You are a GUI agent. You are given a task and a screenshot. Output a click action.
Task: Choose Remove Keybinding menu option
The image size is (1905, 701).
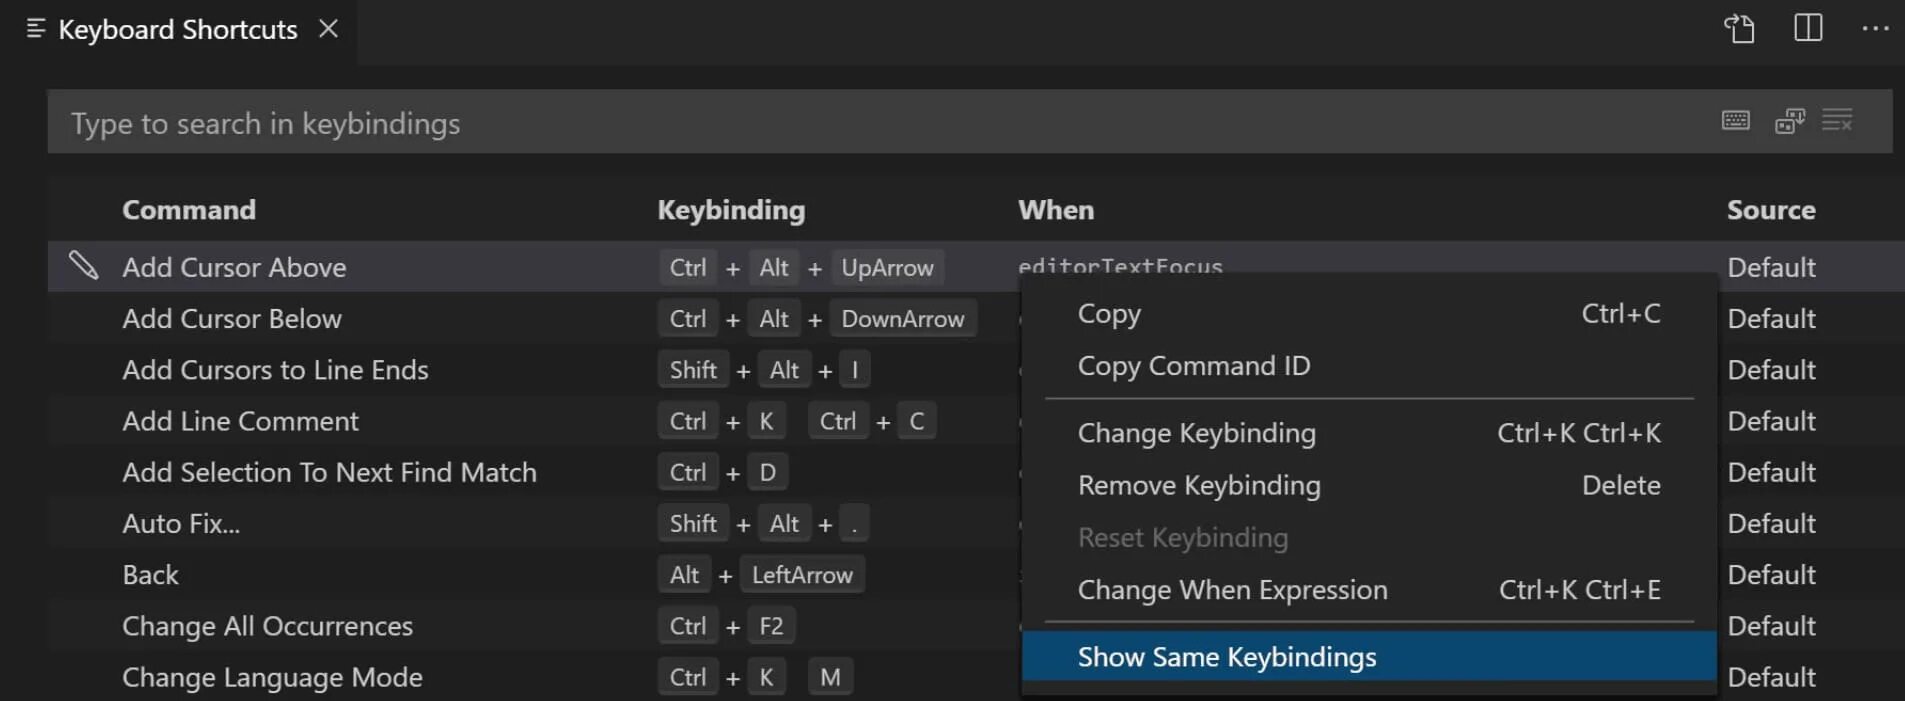1199,485
